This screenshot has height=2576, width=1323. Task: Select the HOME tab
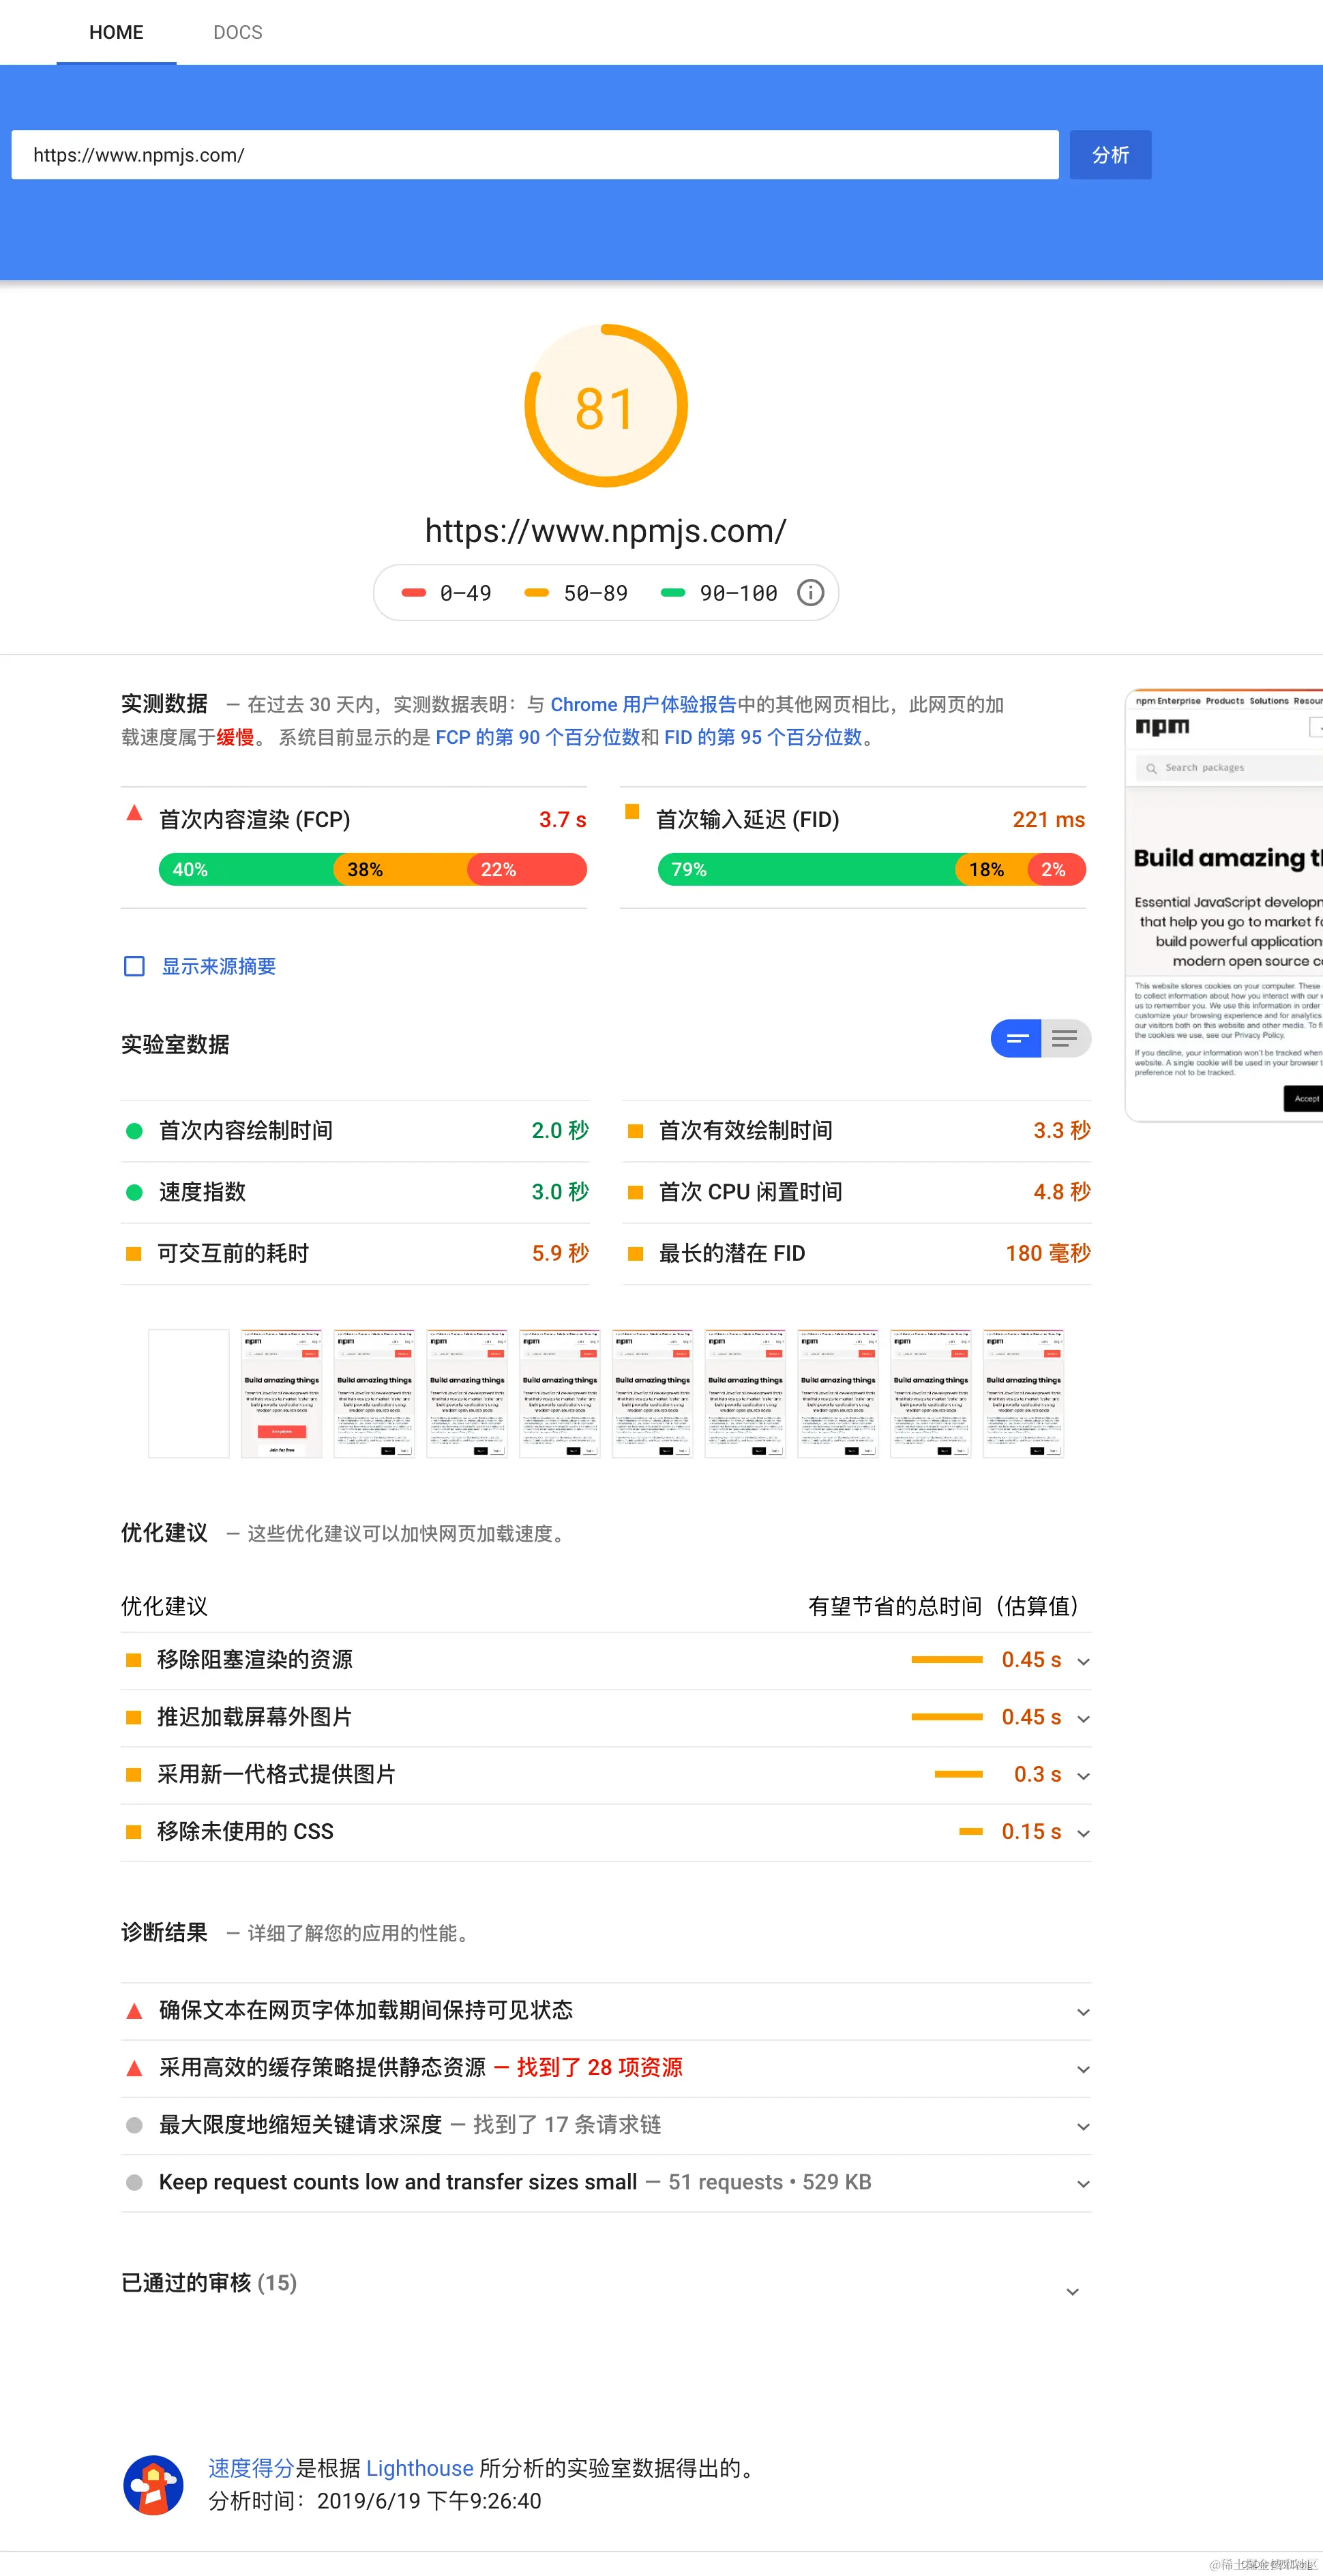click(x=116, y=31)
